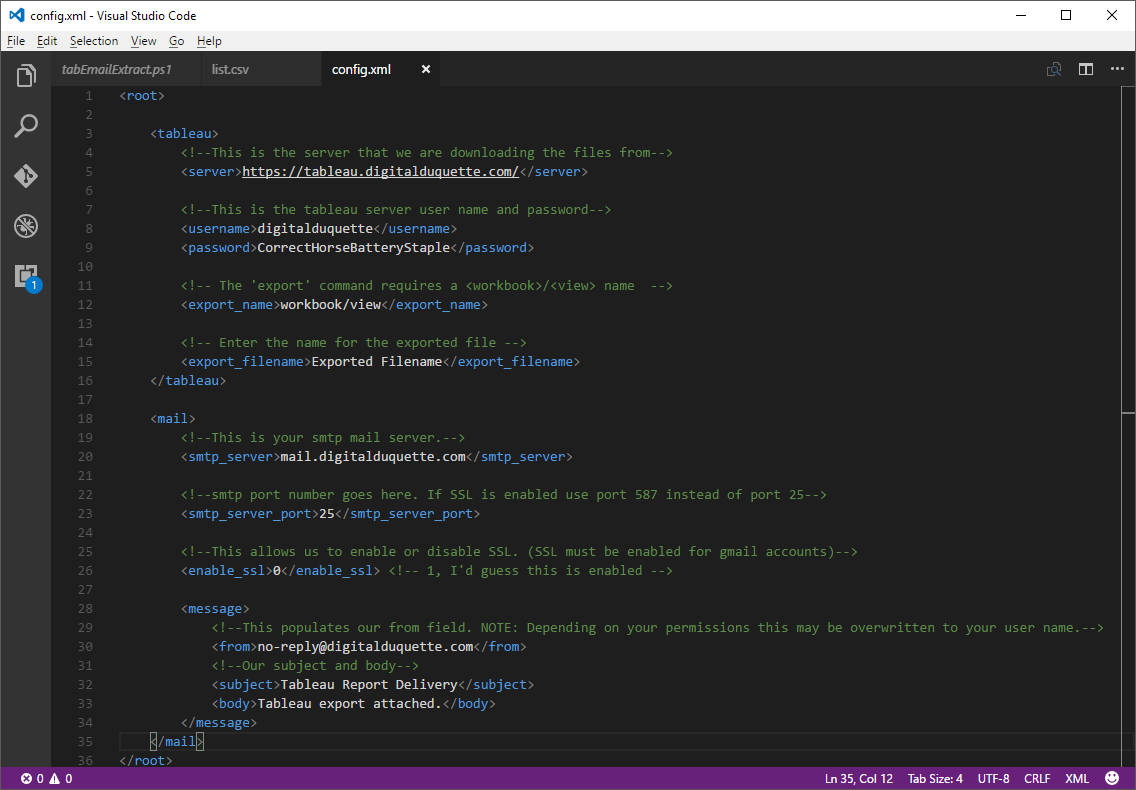Open the Search view in the activity bar
The width and height of the screenshot is (1136, 790).
click(26, 125)
